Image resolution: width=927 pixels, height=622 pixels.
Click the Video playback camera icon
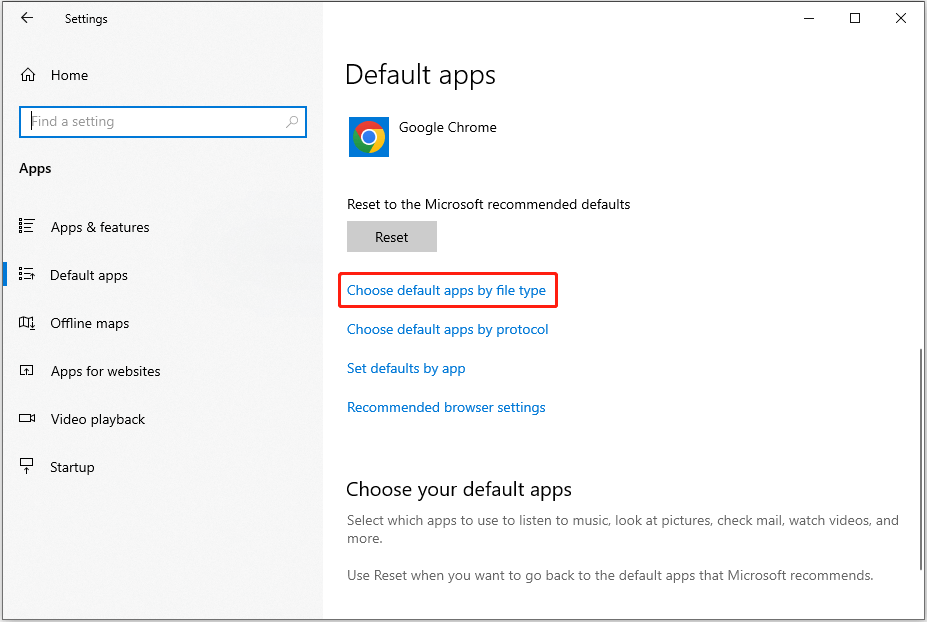coord(27,419)
